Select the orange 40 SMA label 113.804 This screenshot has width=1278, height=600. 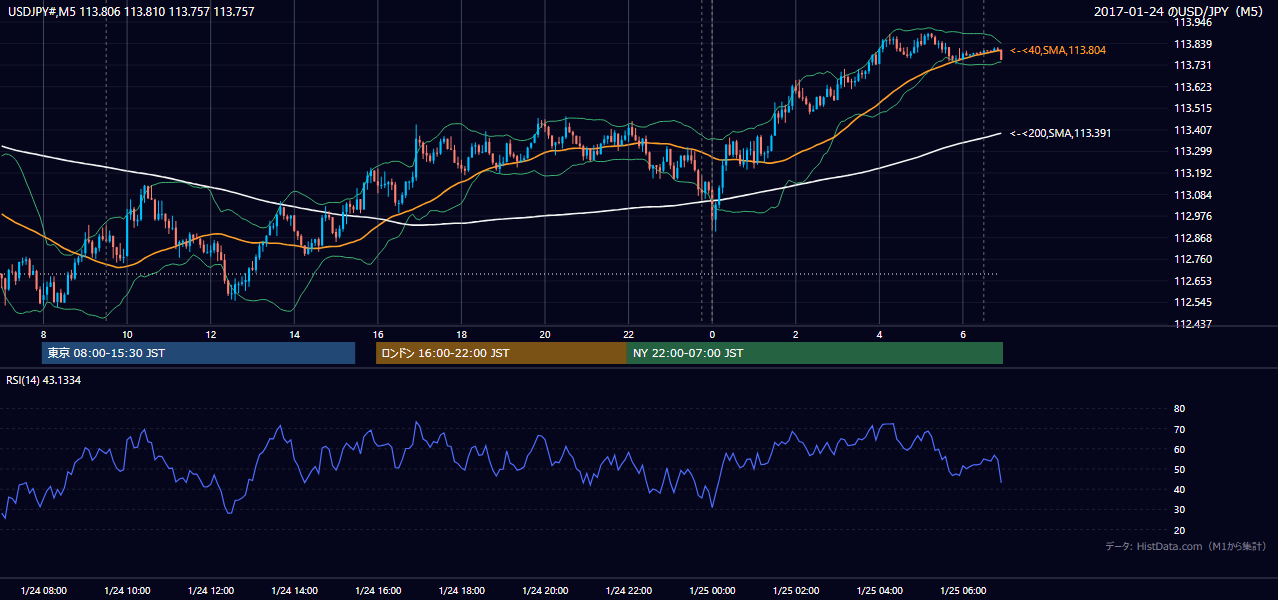1059,50
